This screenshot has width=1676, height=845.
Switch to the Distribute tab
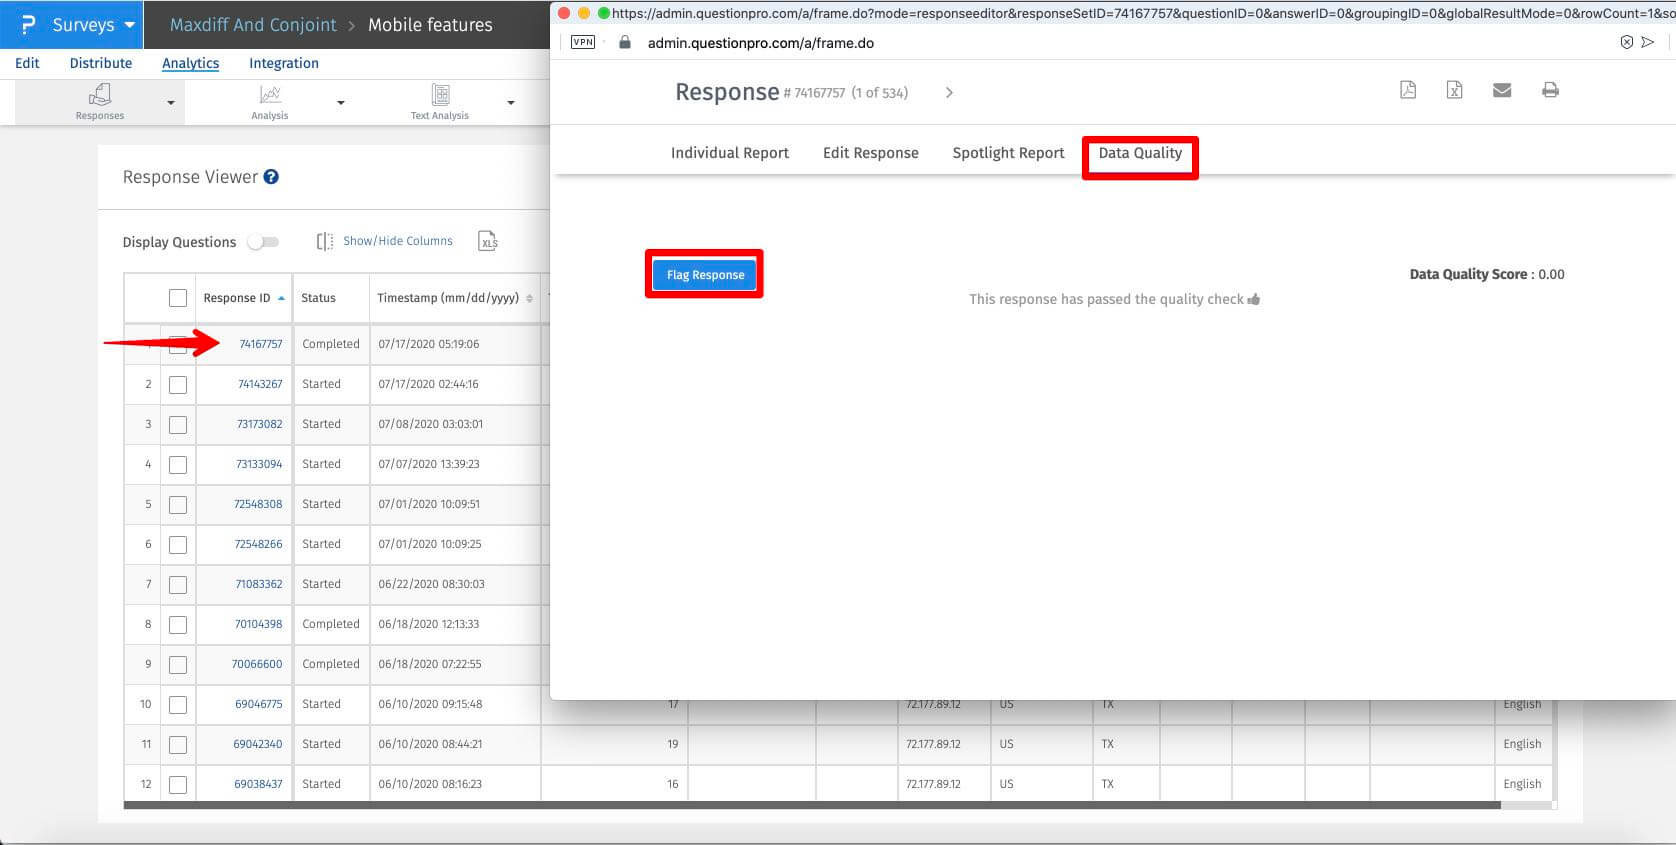101,63
